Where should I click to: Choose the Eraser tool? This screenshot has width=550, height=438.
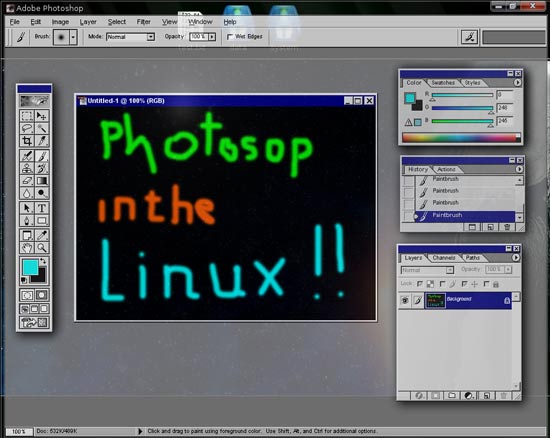(x=27, y=181)
